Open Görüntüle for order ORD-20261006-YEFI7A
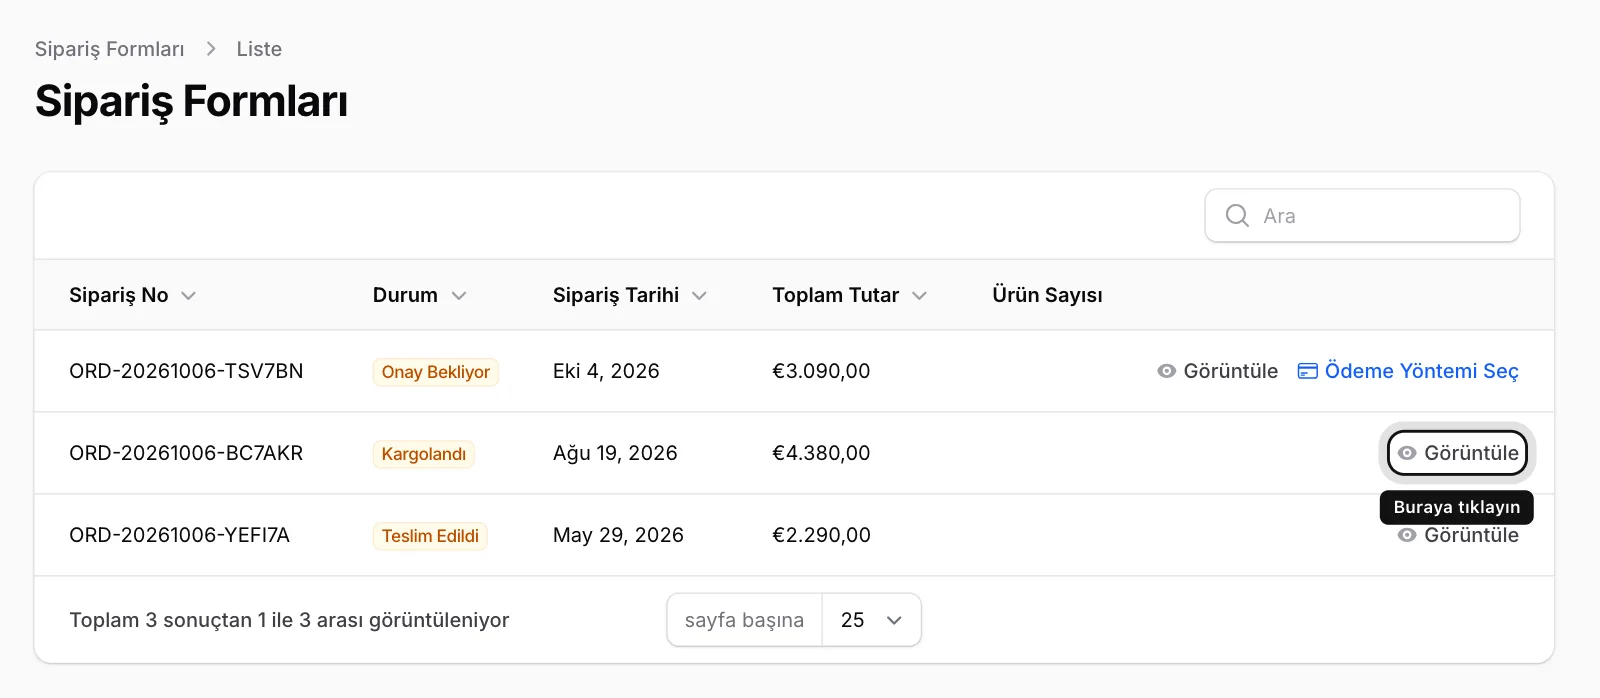 (x=1458, y=536)
